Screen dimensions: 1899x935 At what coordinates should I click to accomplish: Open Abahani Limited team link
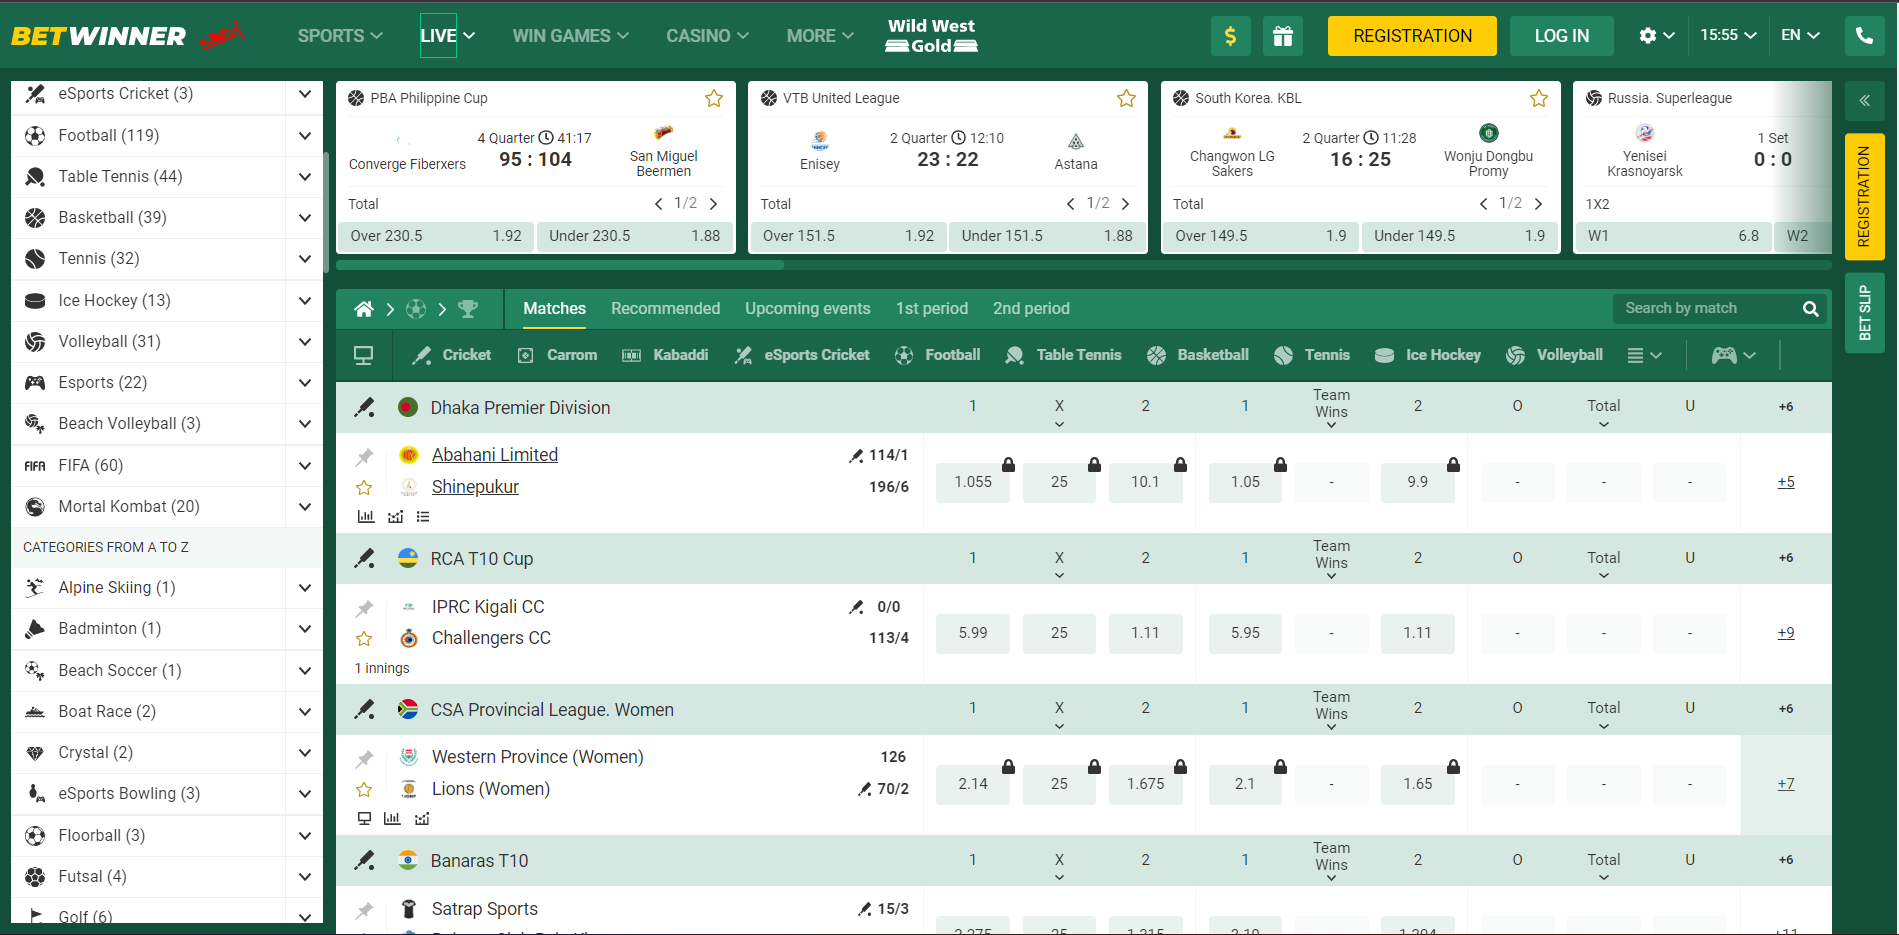click(495, 455)
